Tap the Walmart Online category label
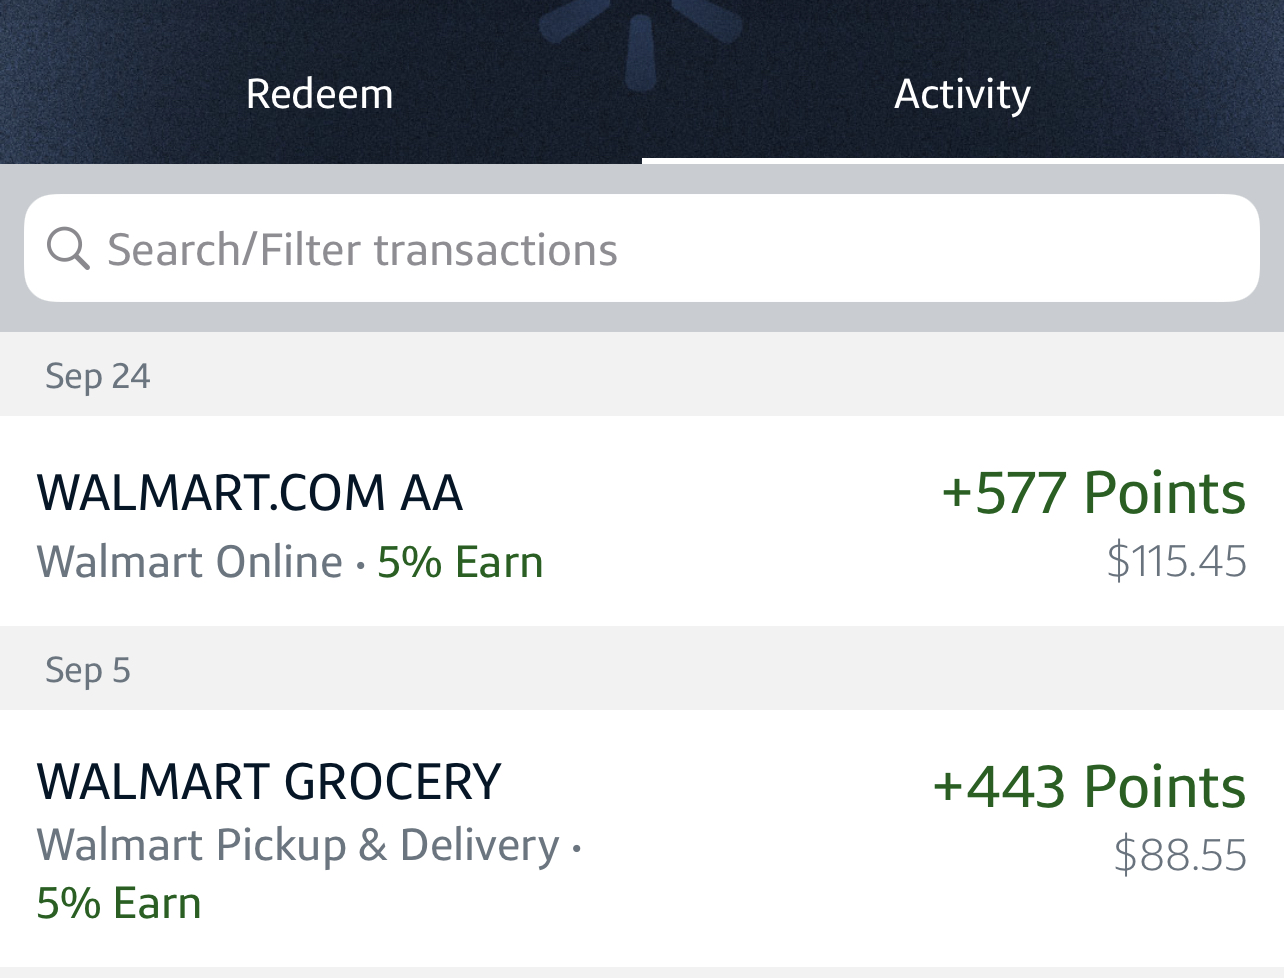This screenshot has width=1284, height=978. (190, 562)
